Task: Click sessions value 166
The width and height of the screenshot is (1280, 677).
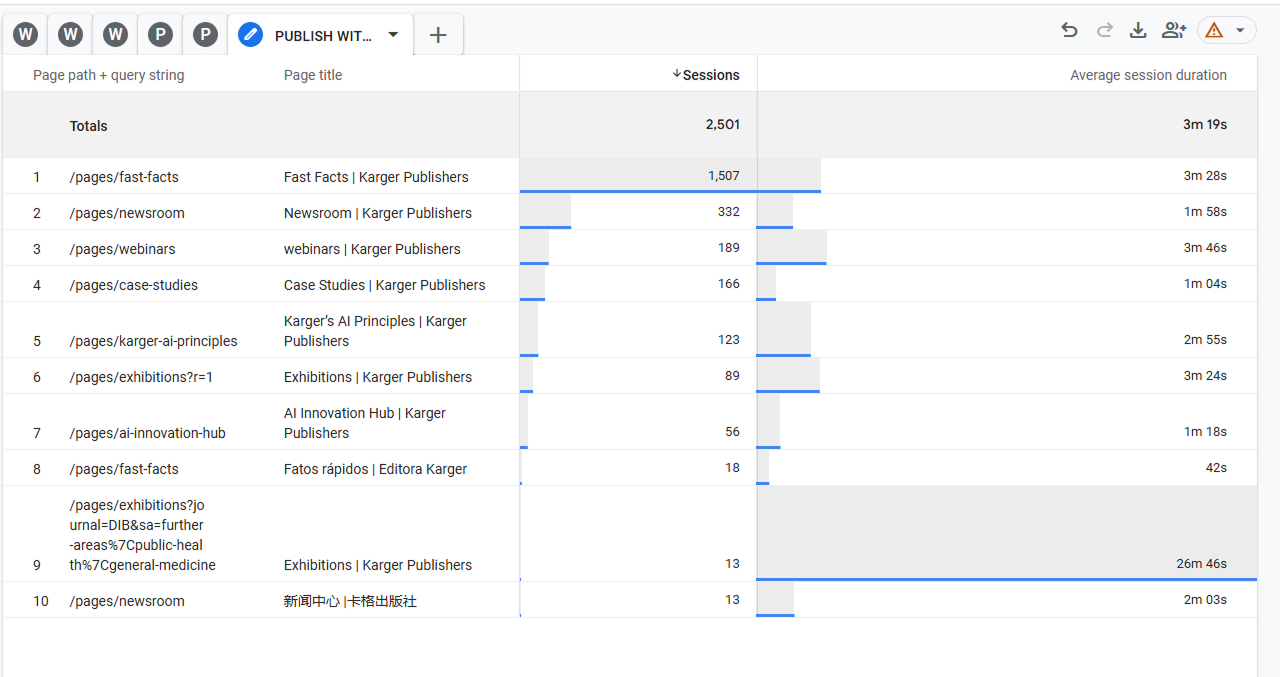Action: click(729, 284)
